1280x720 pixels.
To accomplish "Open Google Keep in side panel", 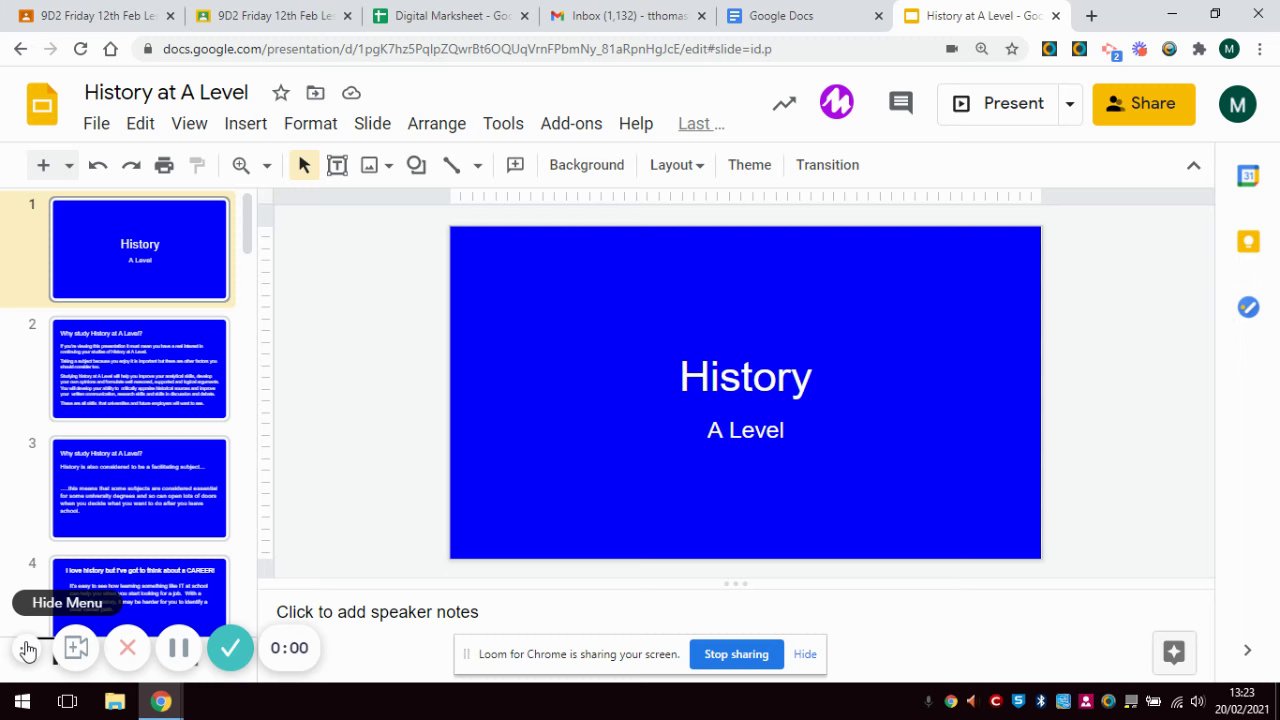I will pyautogui.click(x=1248, y=241).
